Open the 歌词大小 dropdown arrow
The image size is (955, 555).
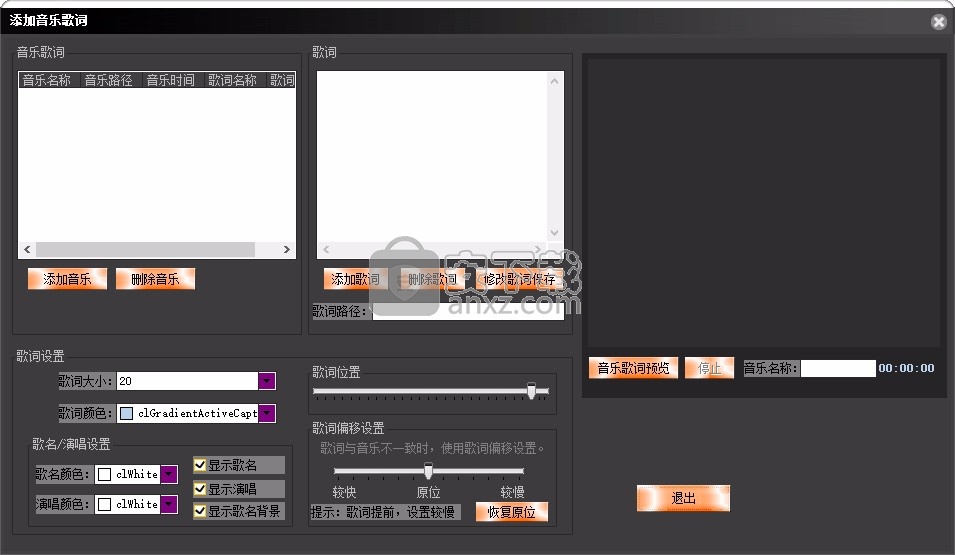pyautogui.click(x=267, y=381)
